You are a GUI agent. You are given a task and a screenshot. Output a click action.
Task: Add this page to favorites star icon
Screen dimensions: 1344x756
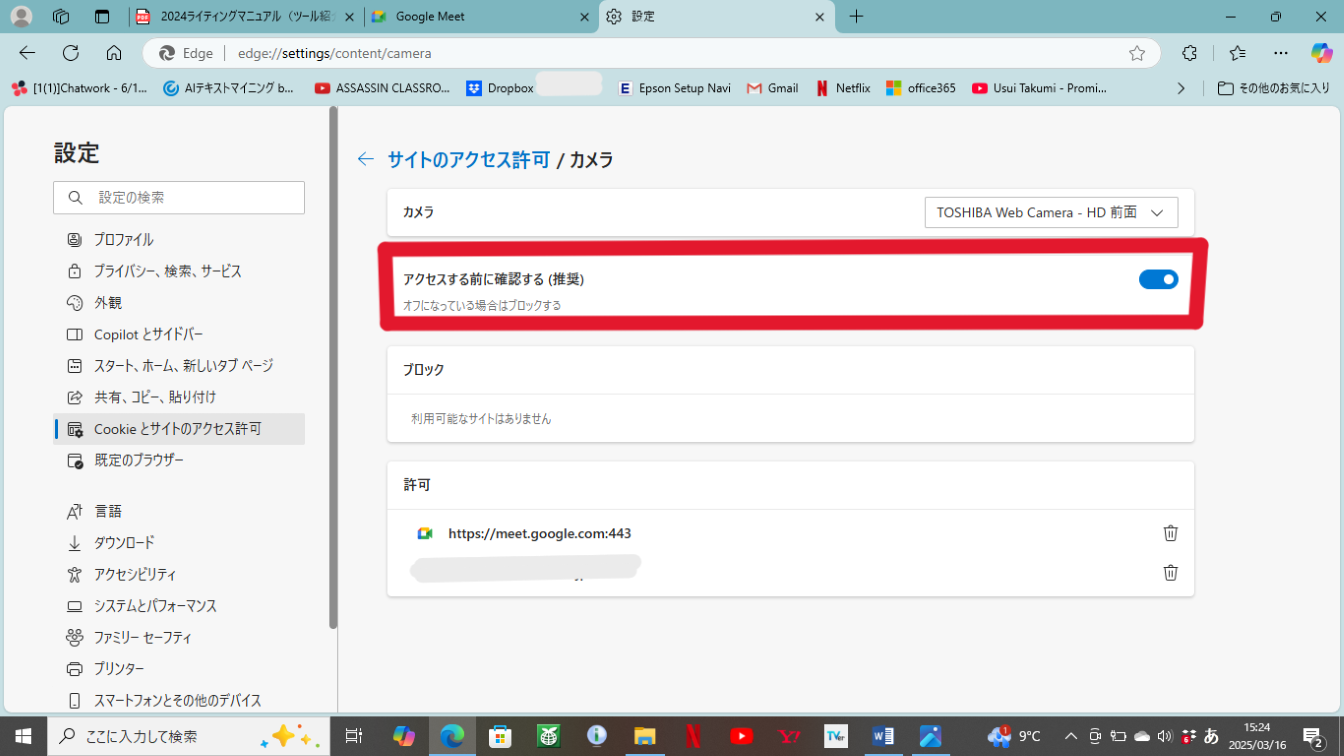click(1137, 53)
